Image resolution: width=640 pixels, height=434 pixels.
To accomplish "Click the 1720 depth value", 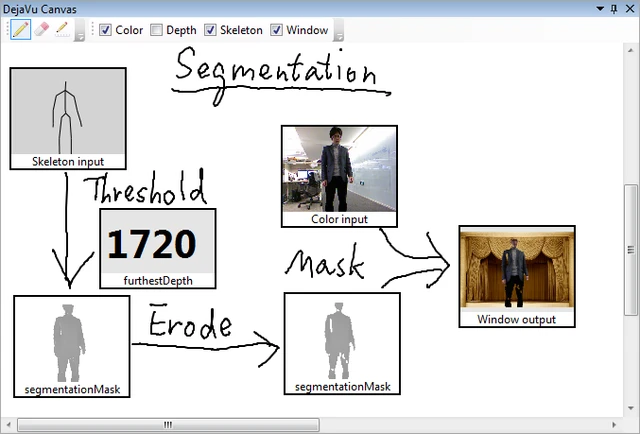I will coord(152,244).
